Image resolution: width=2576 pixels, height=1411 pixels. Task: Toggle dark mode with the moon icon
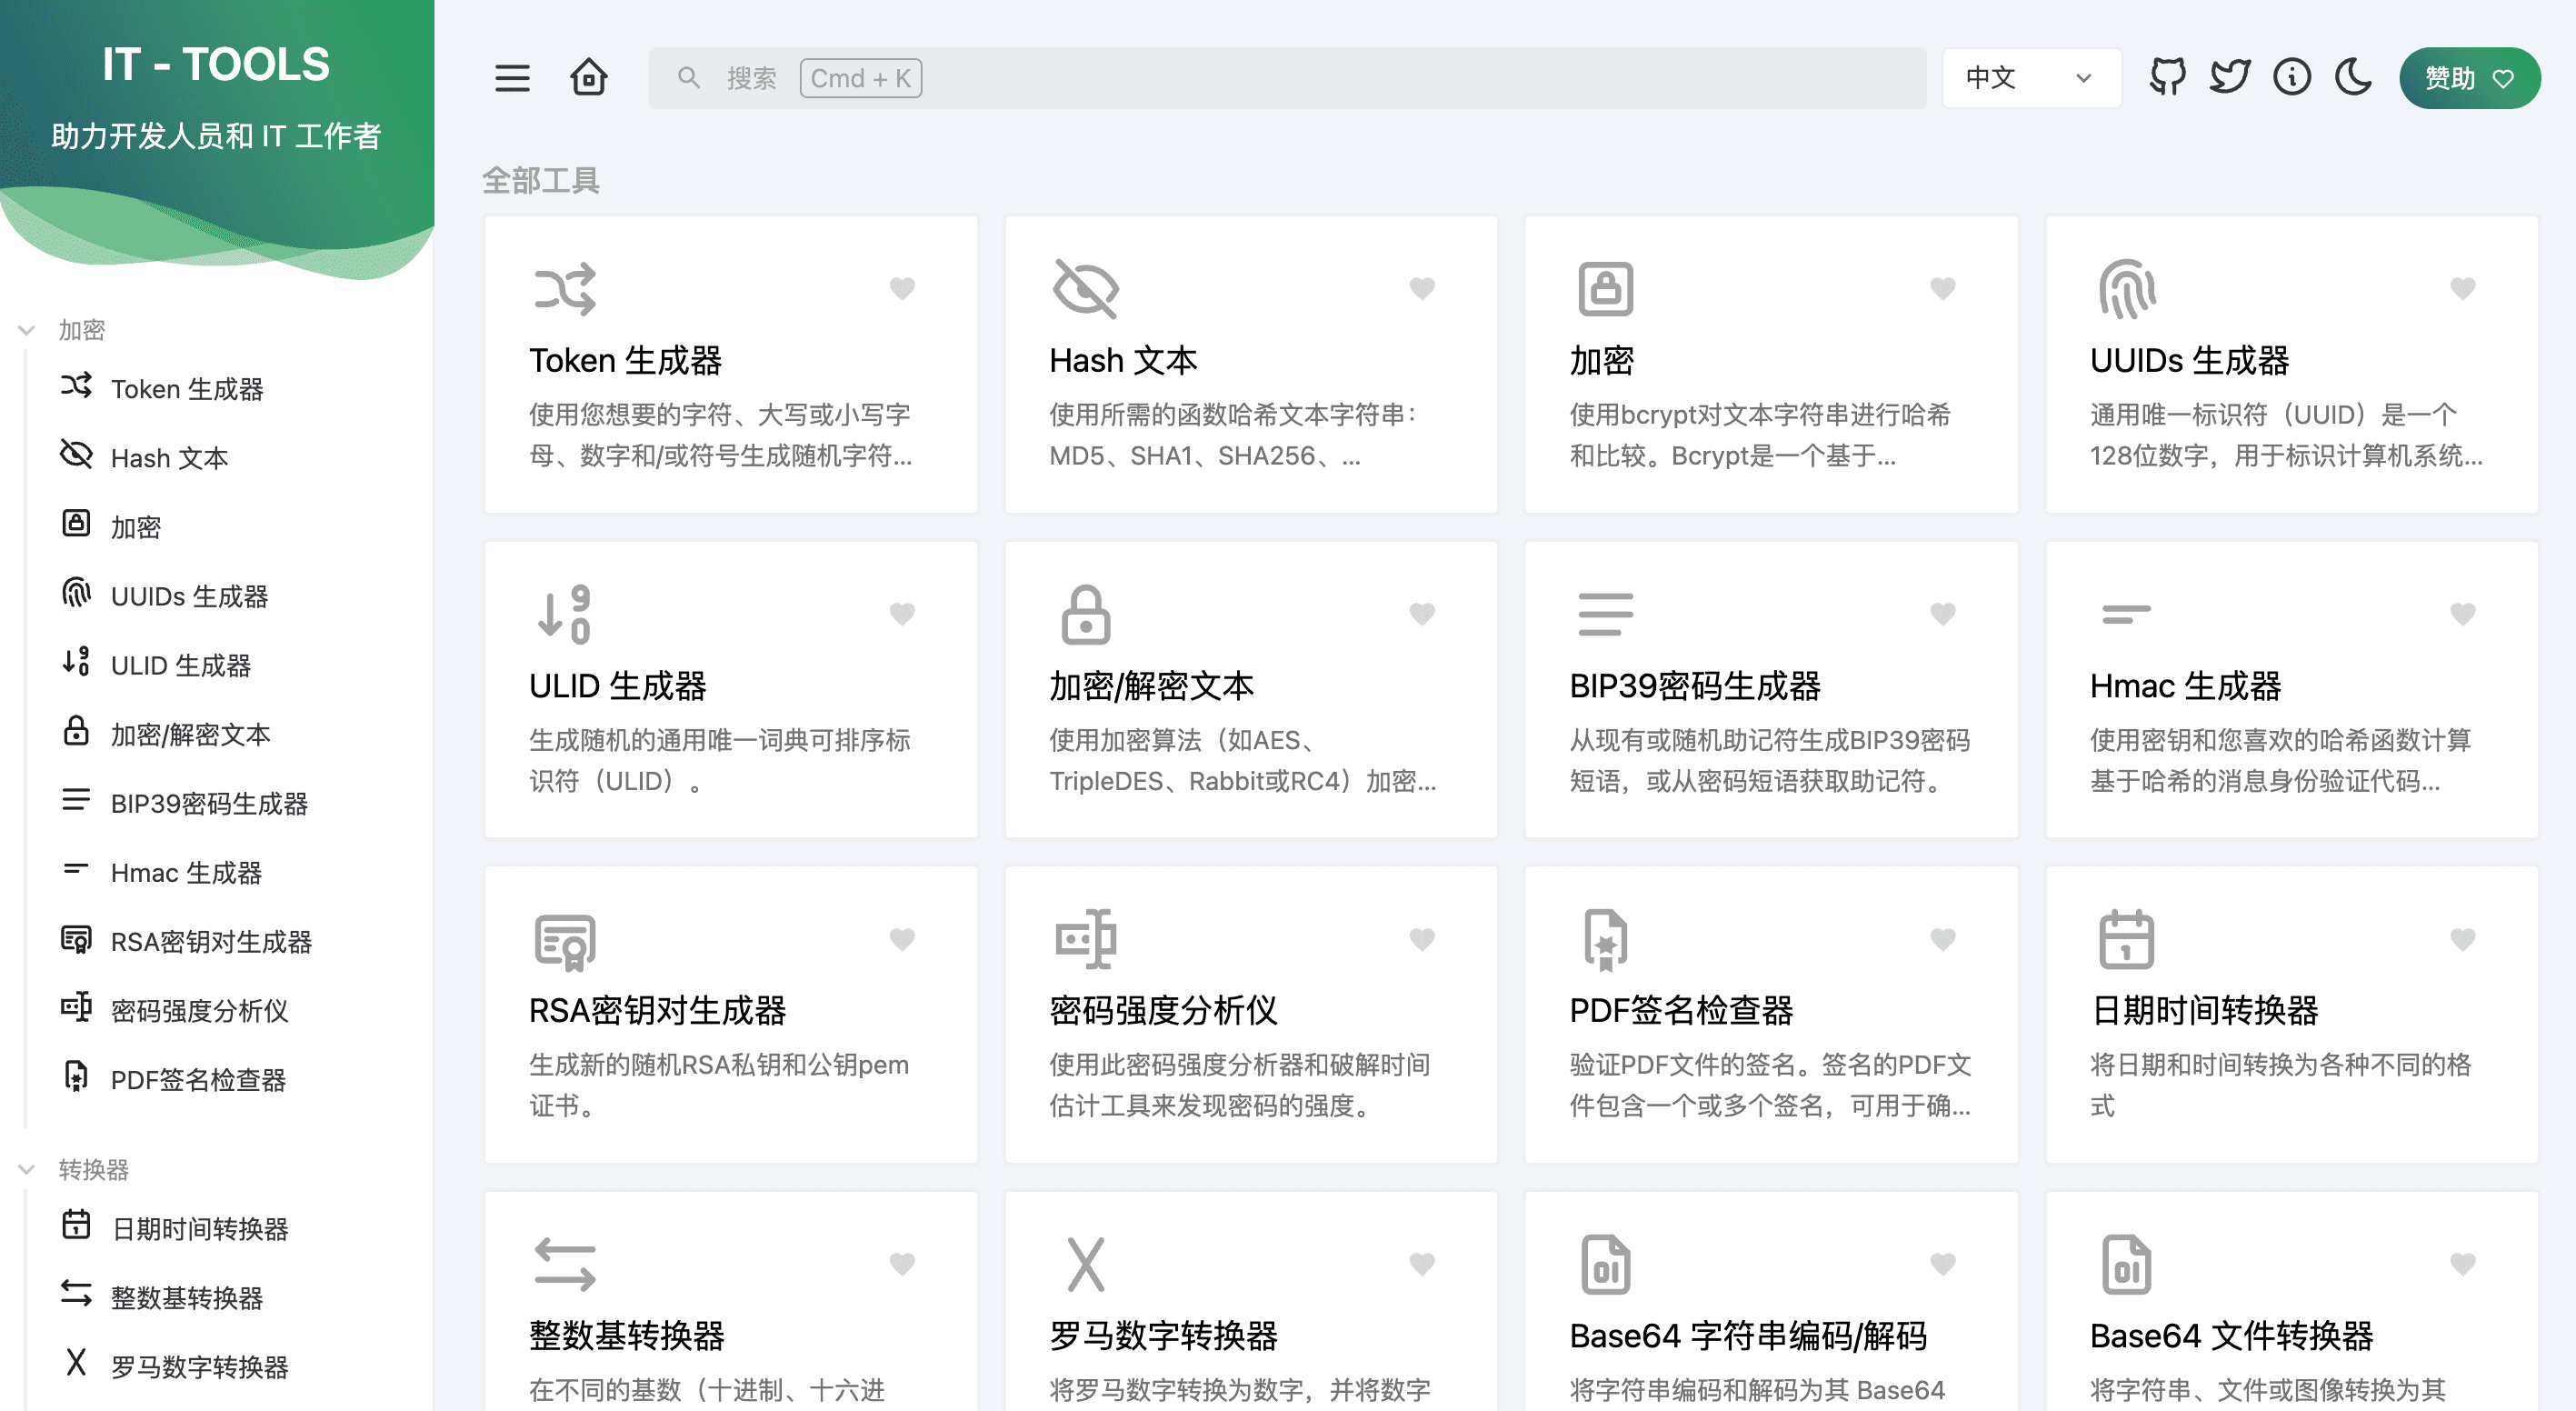[2354, 76]
